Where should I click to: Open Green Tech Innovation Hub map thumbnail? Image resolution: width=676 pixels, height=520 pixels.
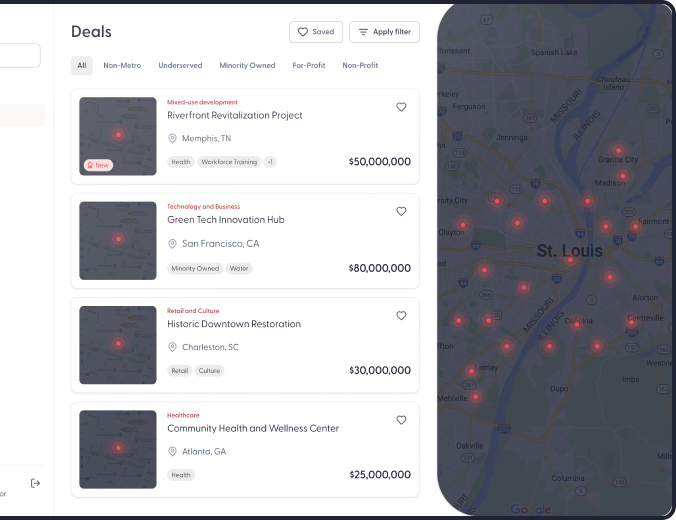[118, 241]
